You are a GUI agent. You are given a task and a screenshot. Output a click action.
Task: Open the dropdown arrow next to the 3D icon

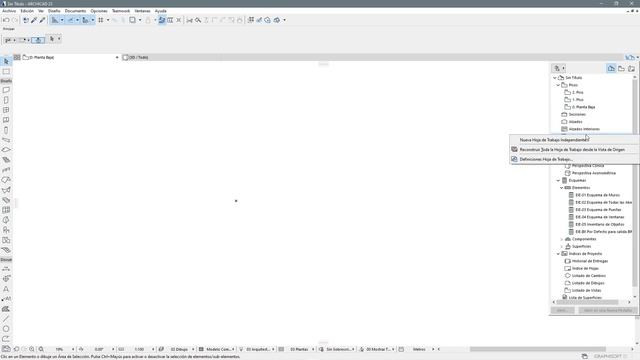(x=284, y=20)
